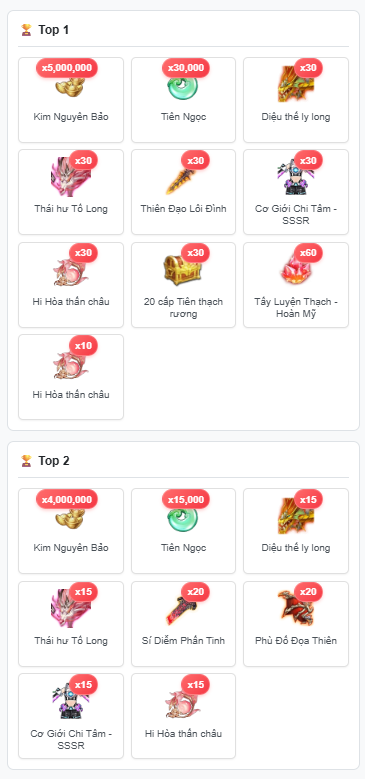Viewport: 365px width, 779px height.
Task: Click Cơ Giới Chi Tâm - SSSR label in Top 2
Action: click(71, 740)
